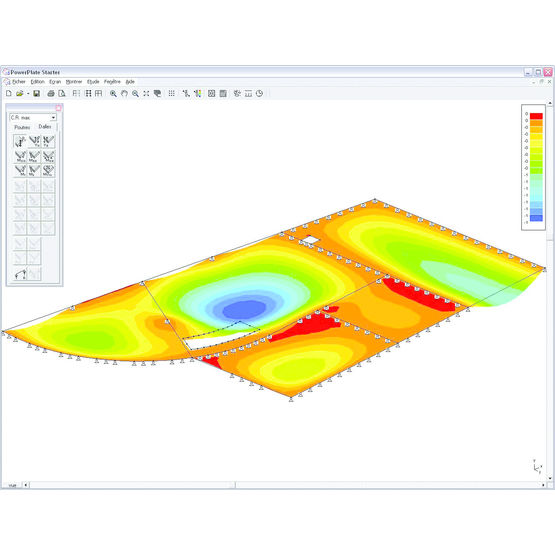Screen dimensions: 555x555
Task: Toggle the color-scale display toolbar icon
Action: click(198, 93)
